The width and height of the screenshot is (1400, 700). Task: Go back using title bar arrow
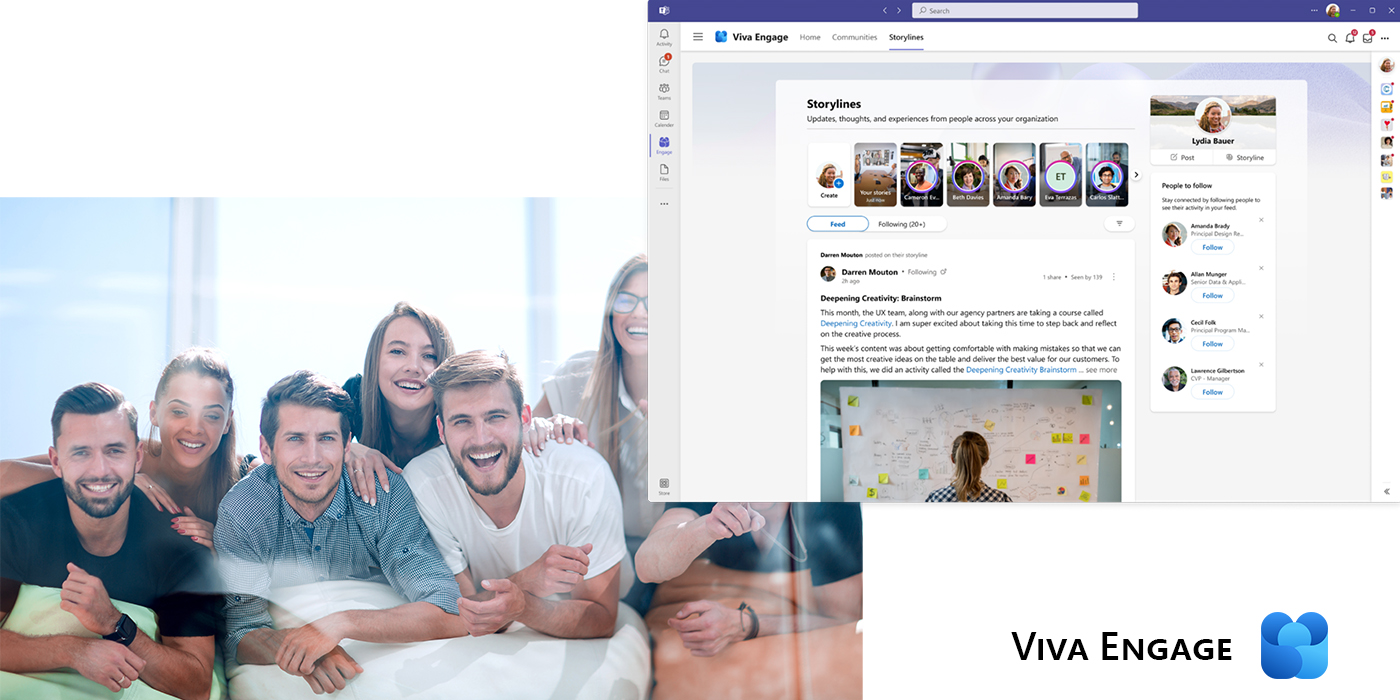coord(884,10)
